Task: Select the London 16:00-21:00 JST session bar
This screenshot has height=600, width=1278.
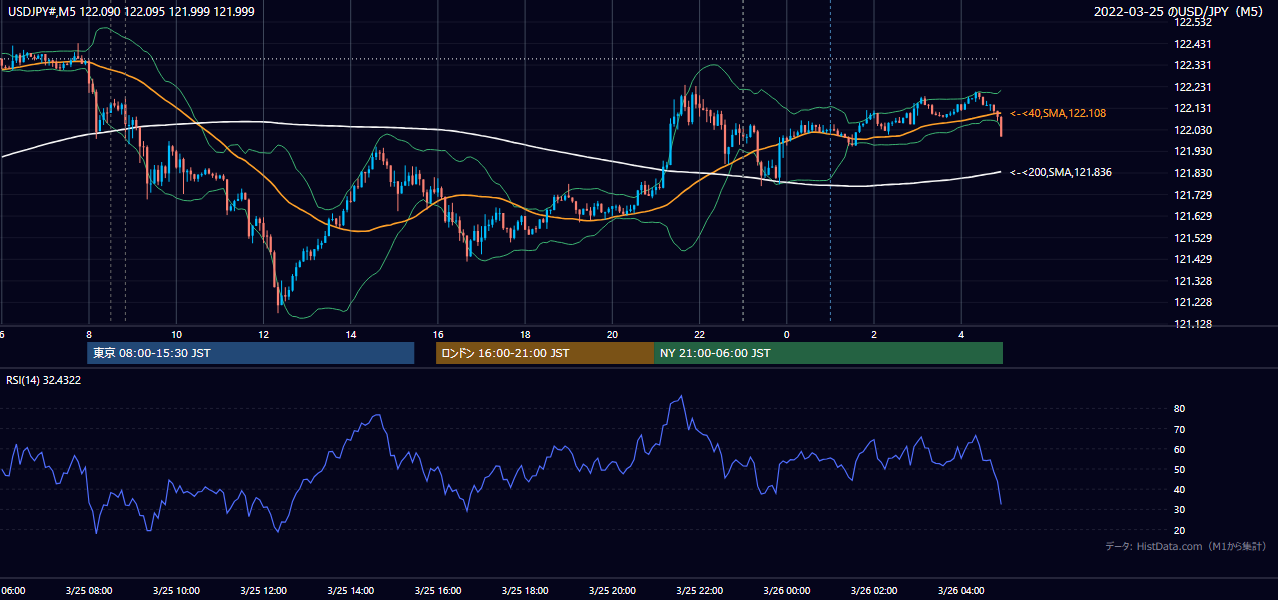Action: (x=545, y=353)
